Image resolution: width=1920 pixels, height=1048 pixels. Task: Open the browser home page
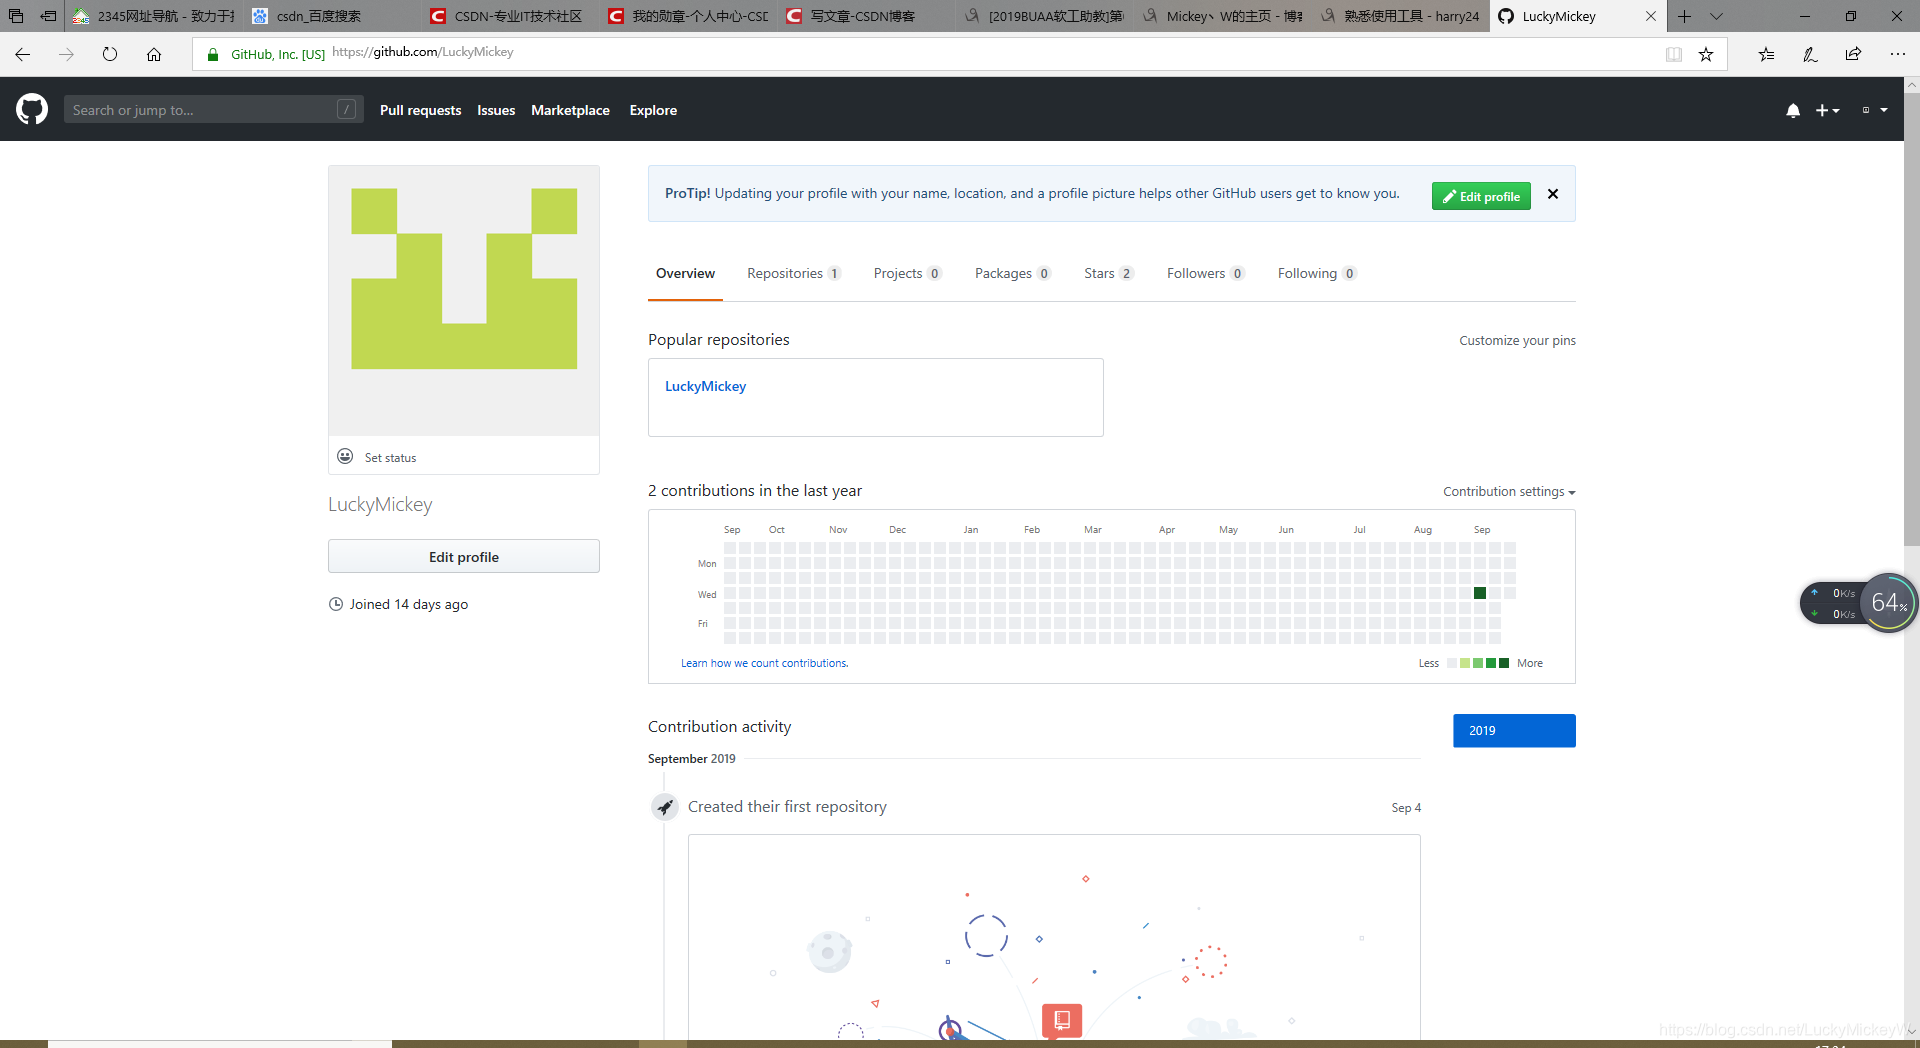click(154, 54)
